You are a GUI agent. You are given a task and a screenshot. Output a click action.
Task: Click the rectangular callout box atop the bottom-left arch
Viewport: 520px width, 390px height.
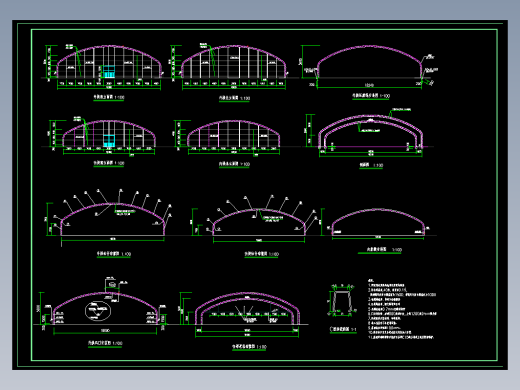tap(111, 285)
